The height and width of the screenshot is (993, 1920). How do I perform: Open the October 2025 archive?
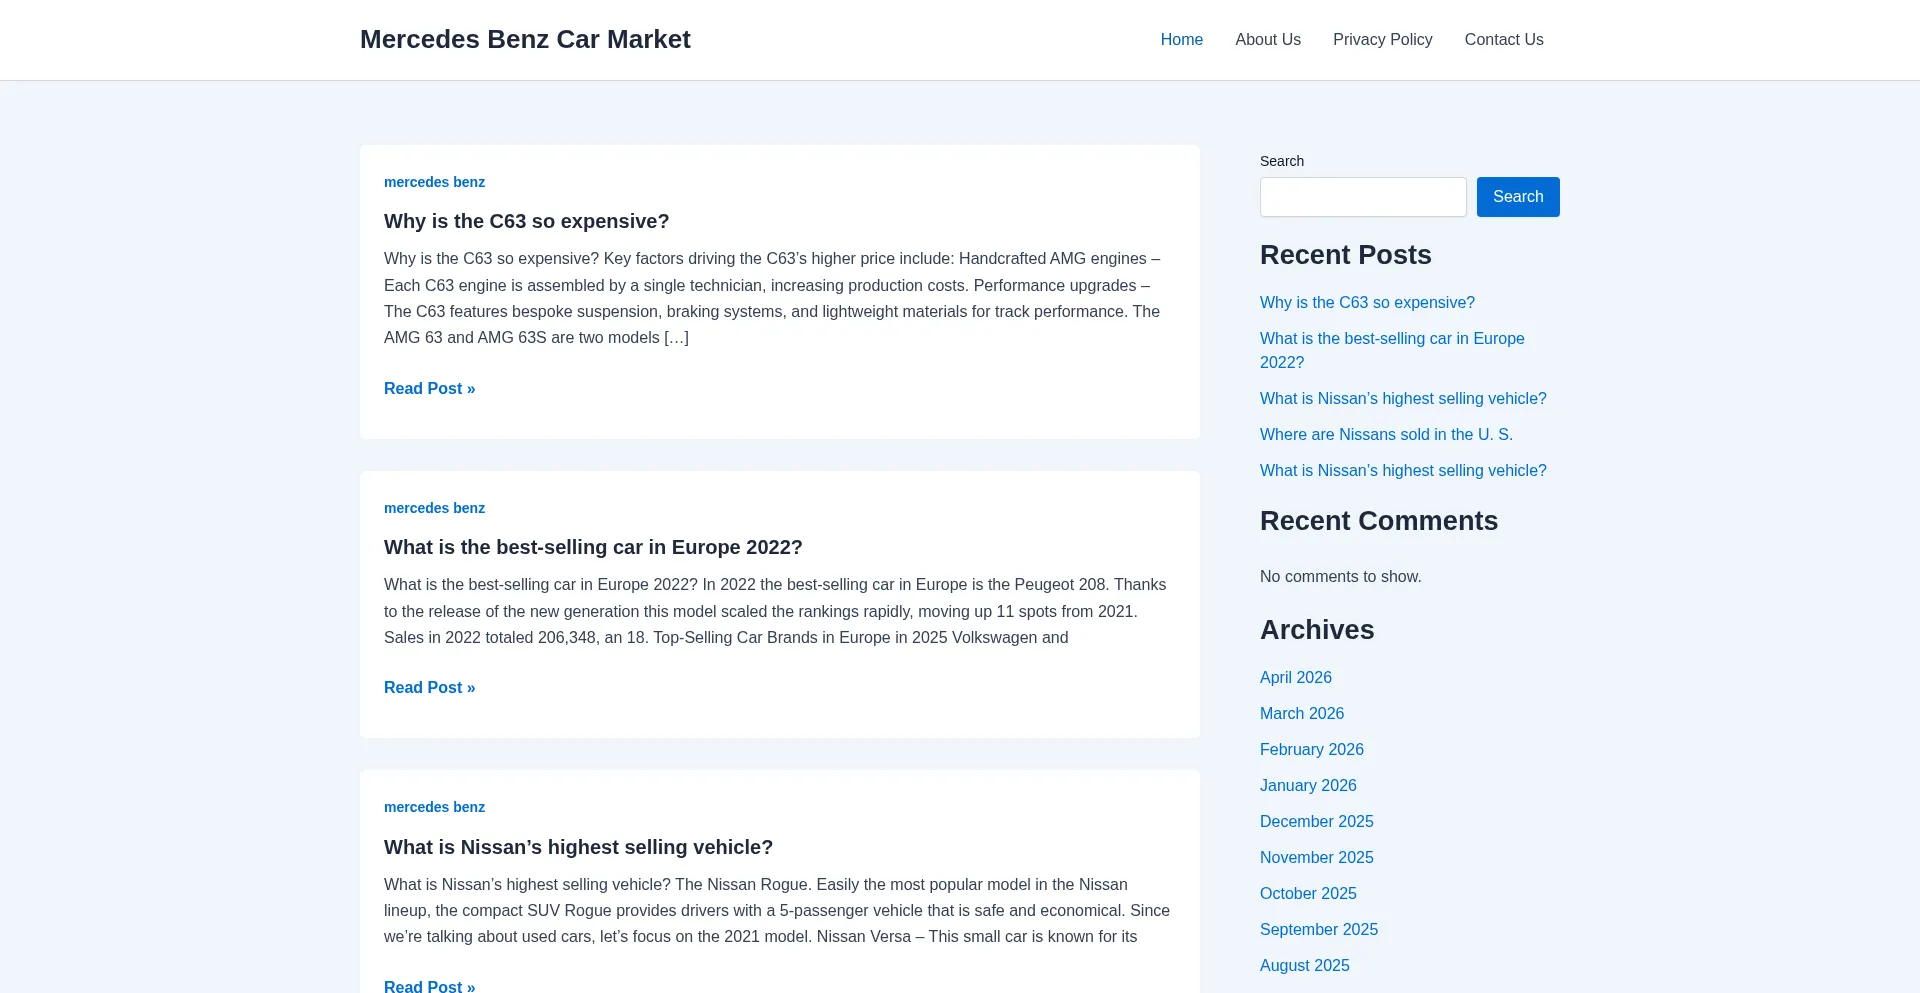point(1308,893)
